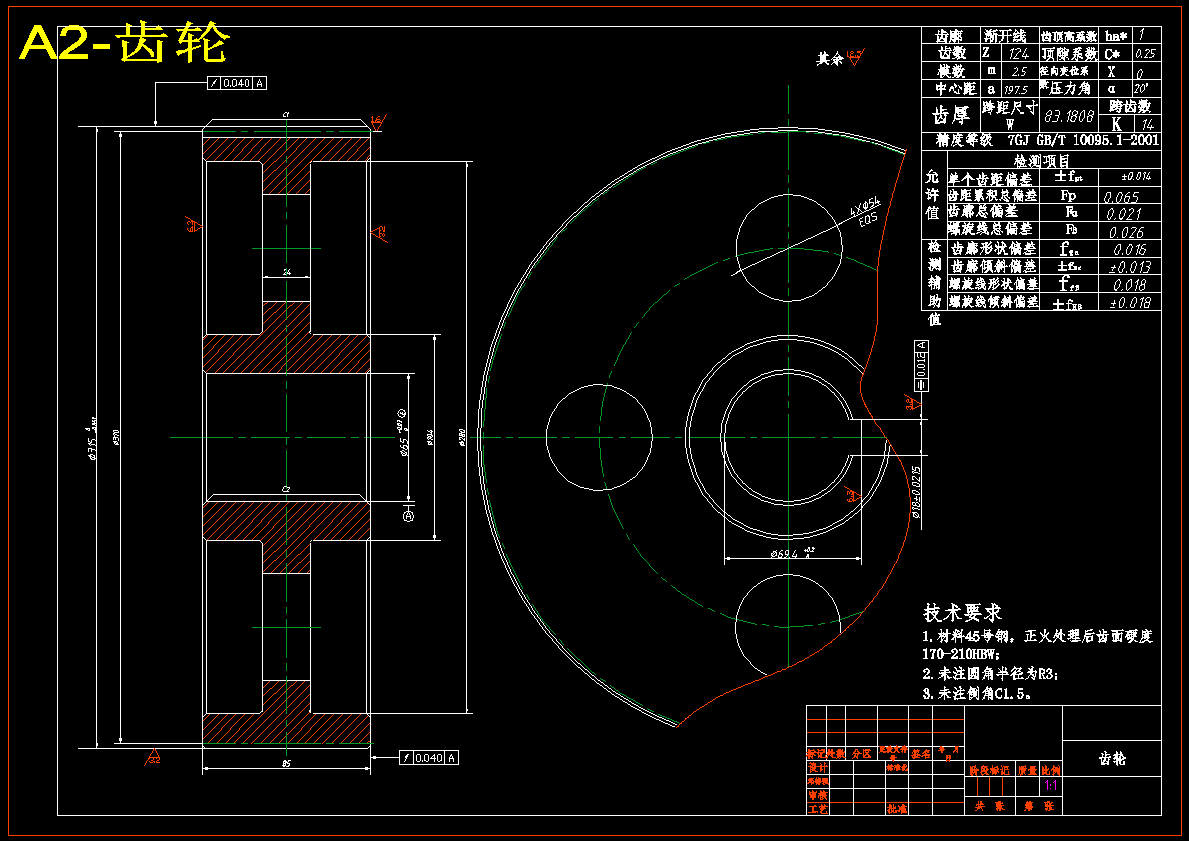The width and height of the screenshot is (1189, 841).
Task: Click the '±0.014' tolerance value
Action: [x=1136, y=177]
